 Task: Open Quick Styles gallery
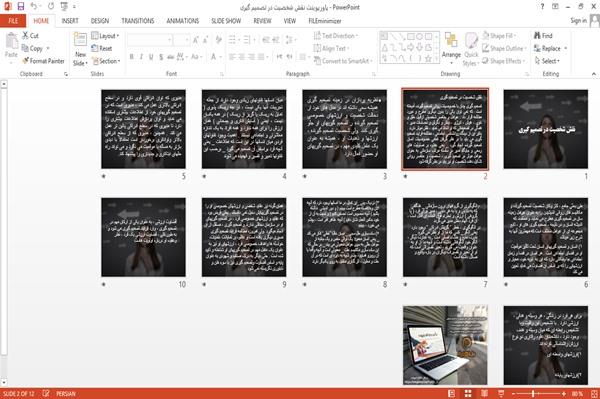click(471, 50)
